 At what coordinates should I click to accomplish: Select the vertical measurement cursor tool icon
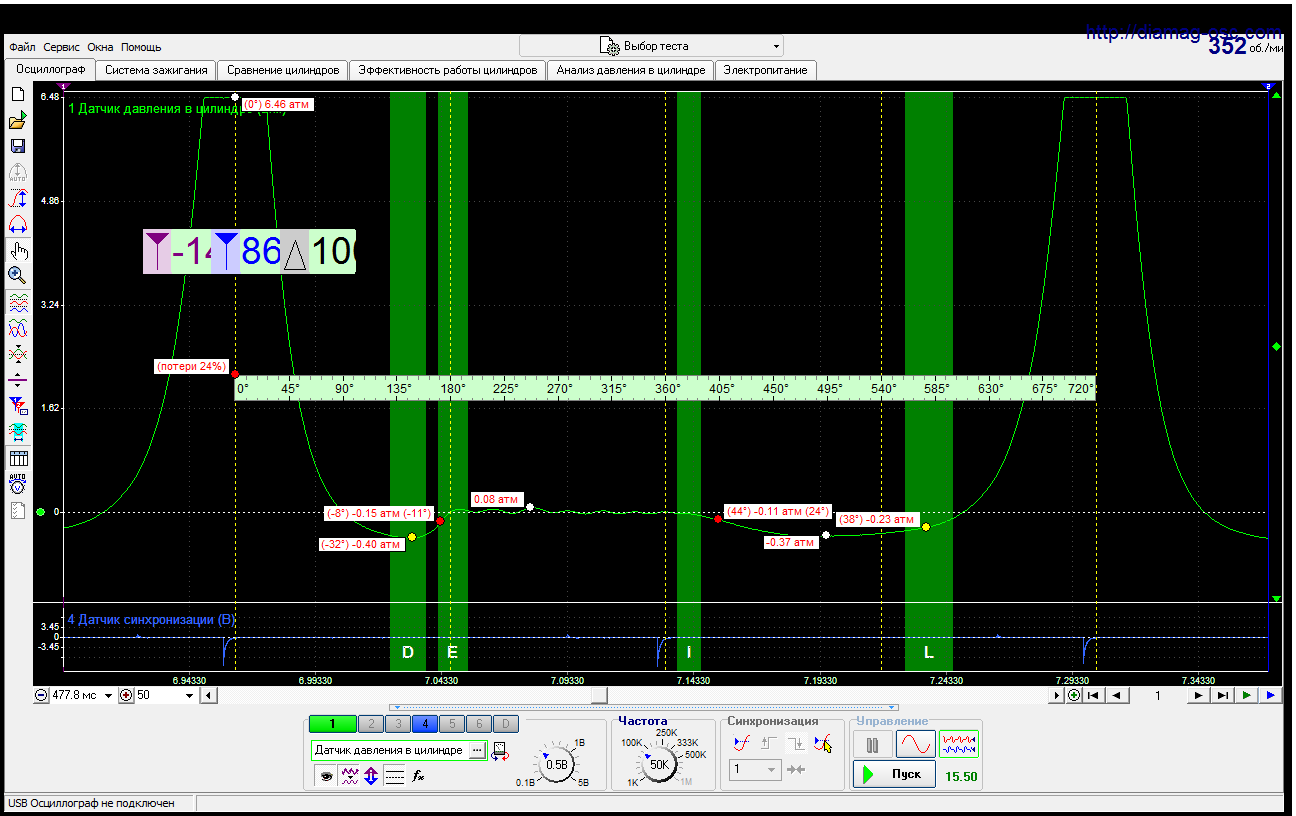tap(17, 198)
